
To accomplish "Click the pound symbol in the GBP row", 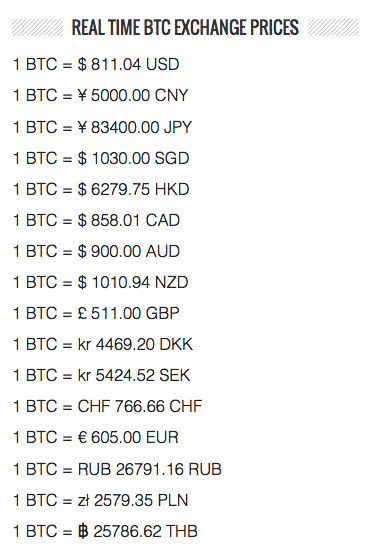I will point(82,313).
